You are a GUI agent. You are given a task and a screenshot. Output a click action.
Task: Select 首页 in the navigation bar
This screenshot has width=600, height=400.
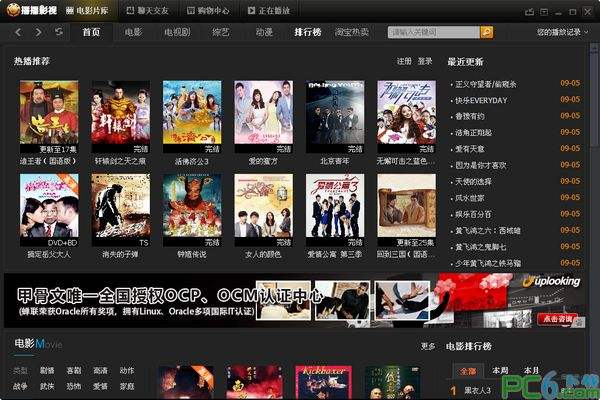(x=91, y=32)
